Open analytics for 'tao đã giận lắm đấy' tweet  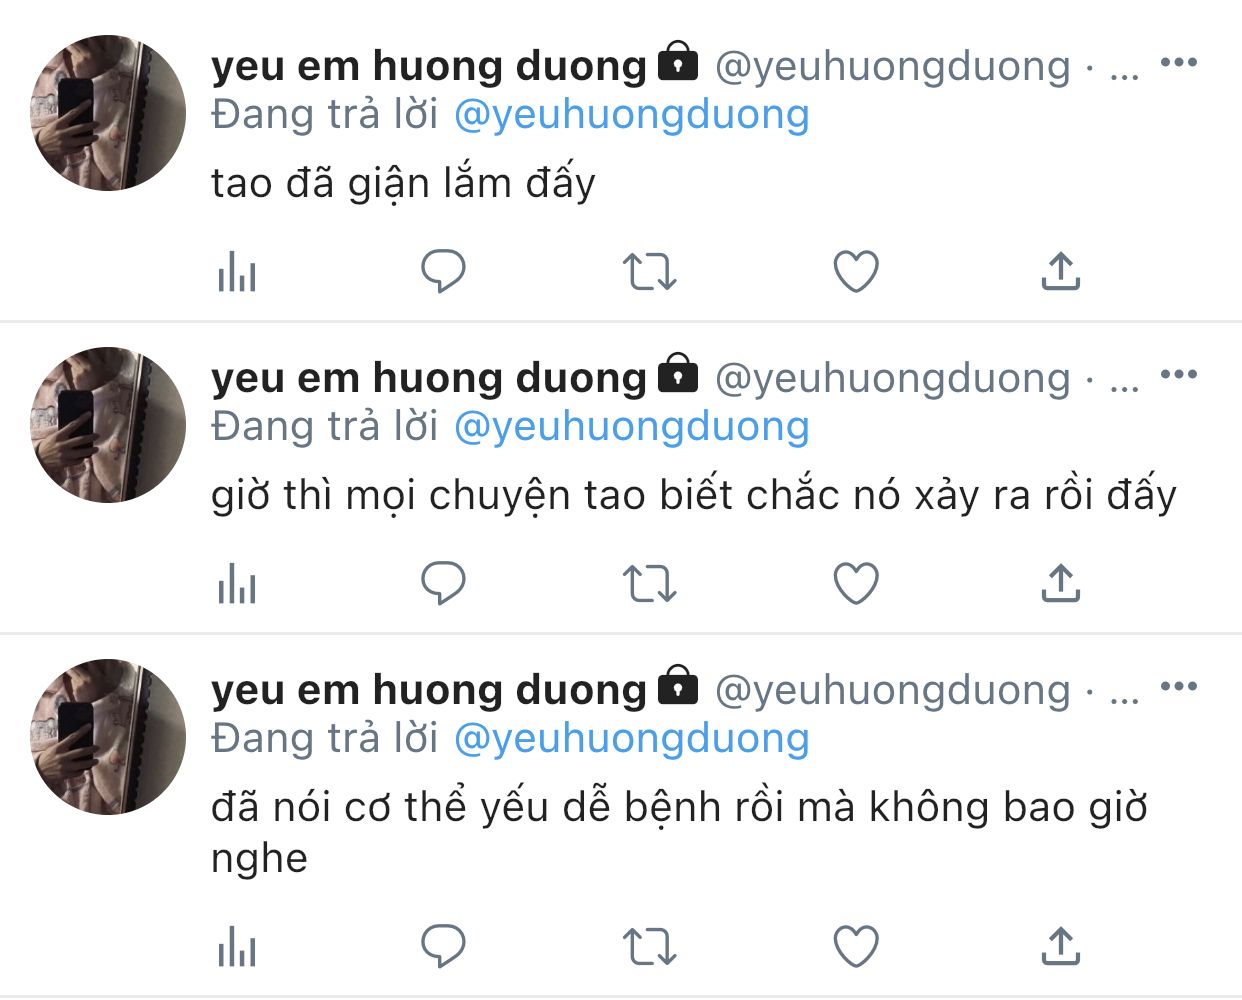coord(237,271)
